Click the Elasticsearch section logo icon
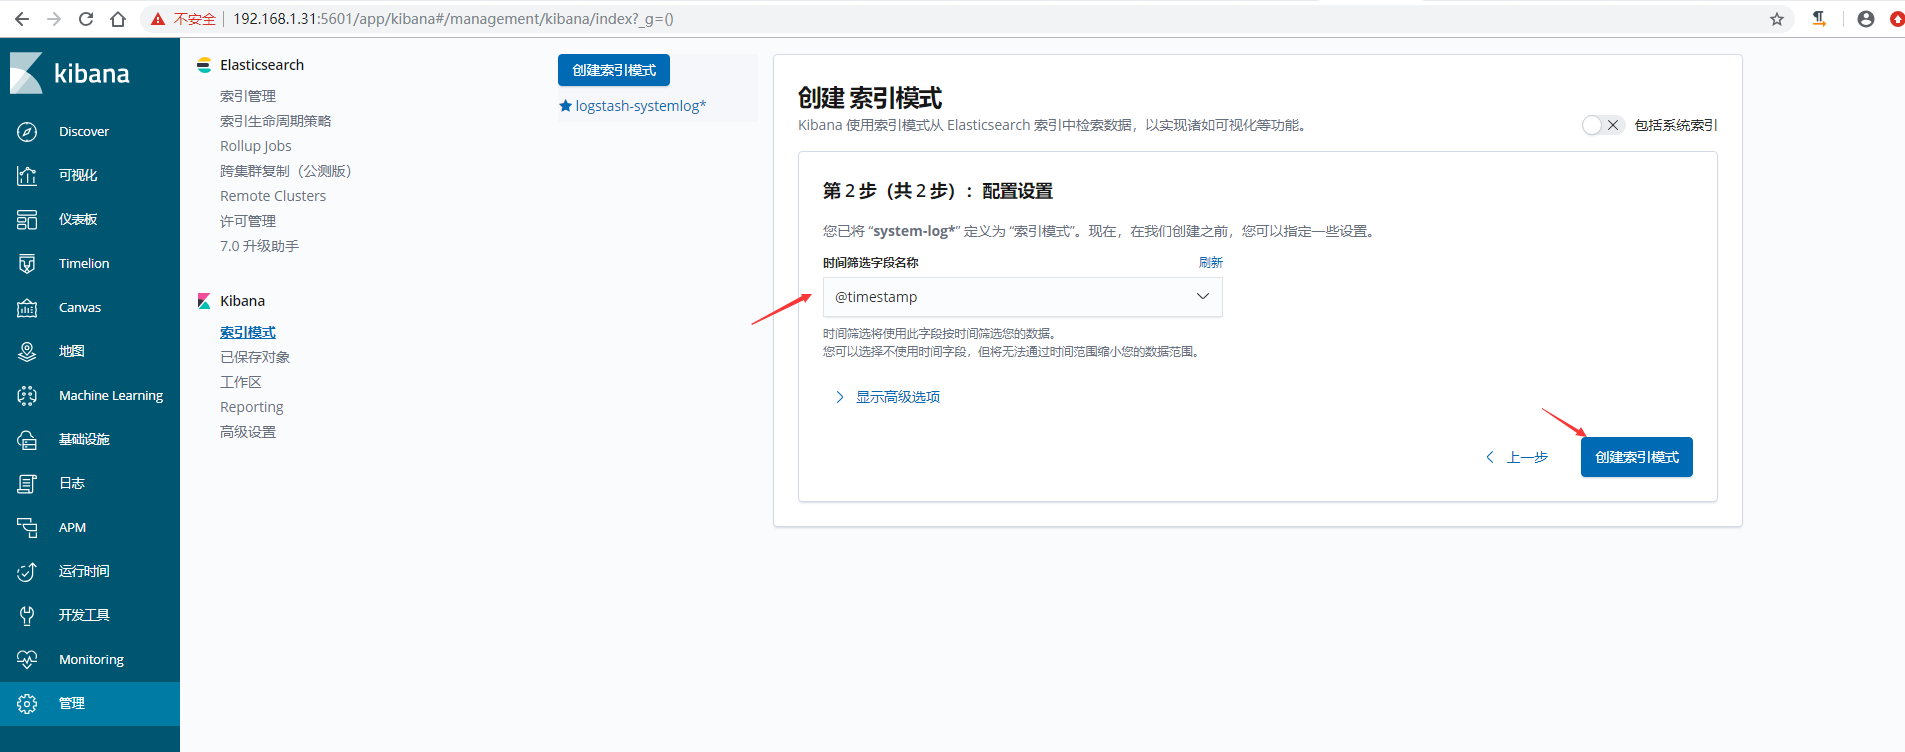 (x=204, y=65)
